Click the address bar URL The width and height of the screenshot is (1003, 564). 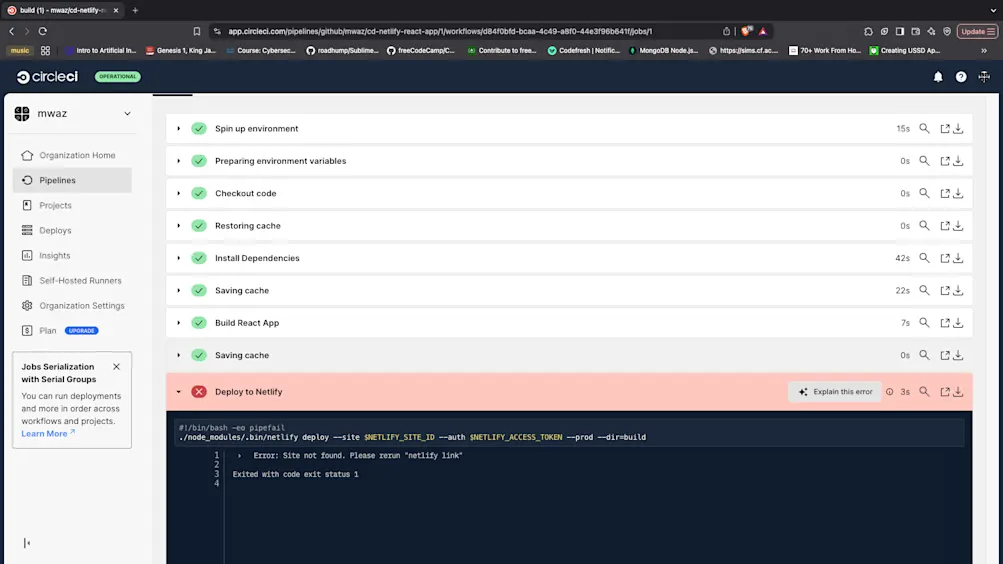point(440,31)
